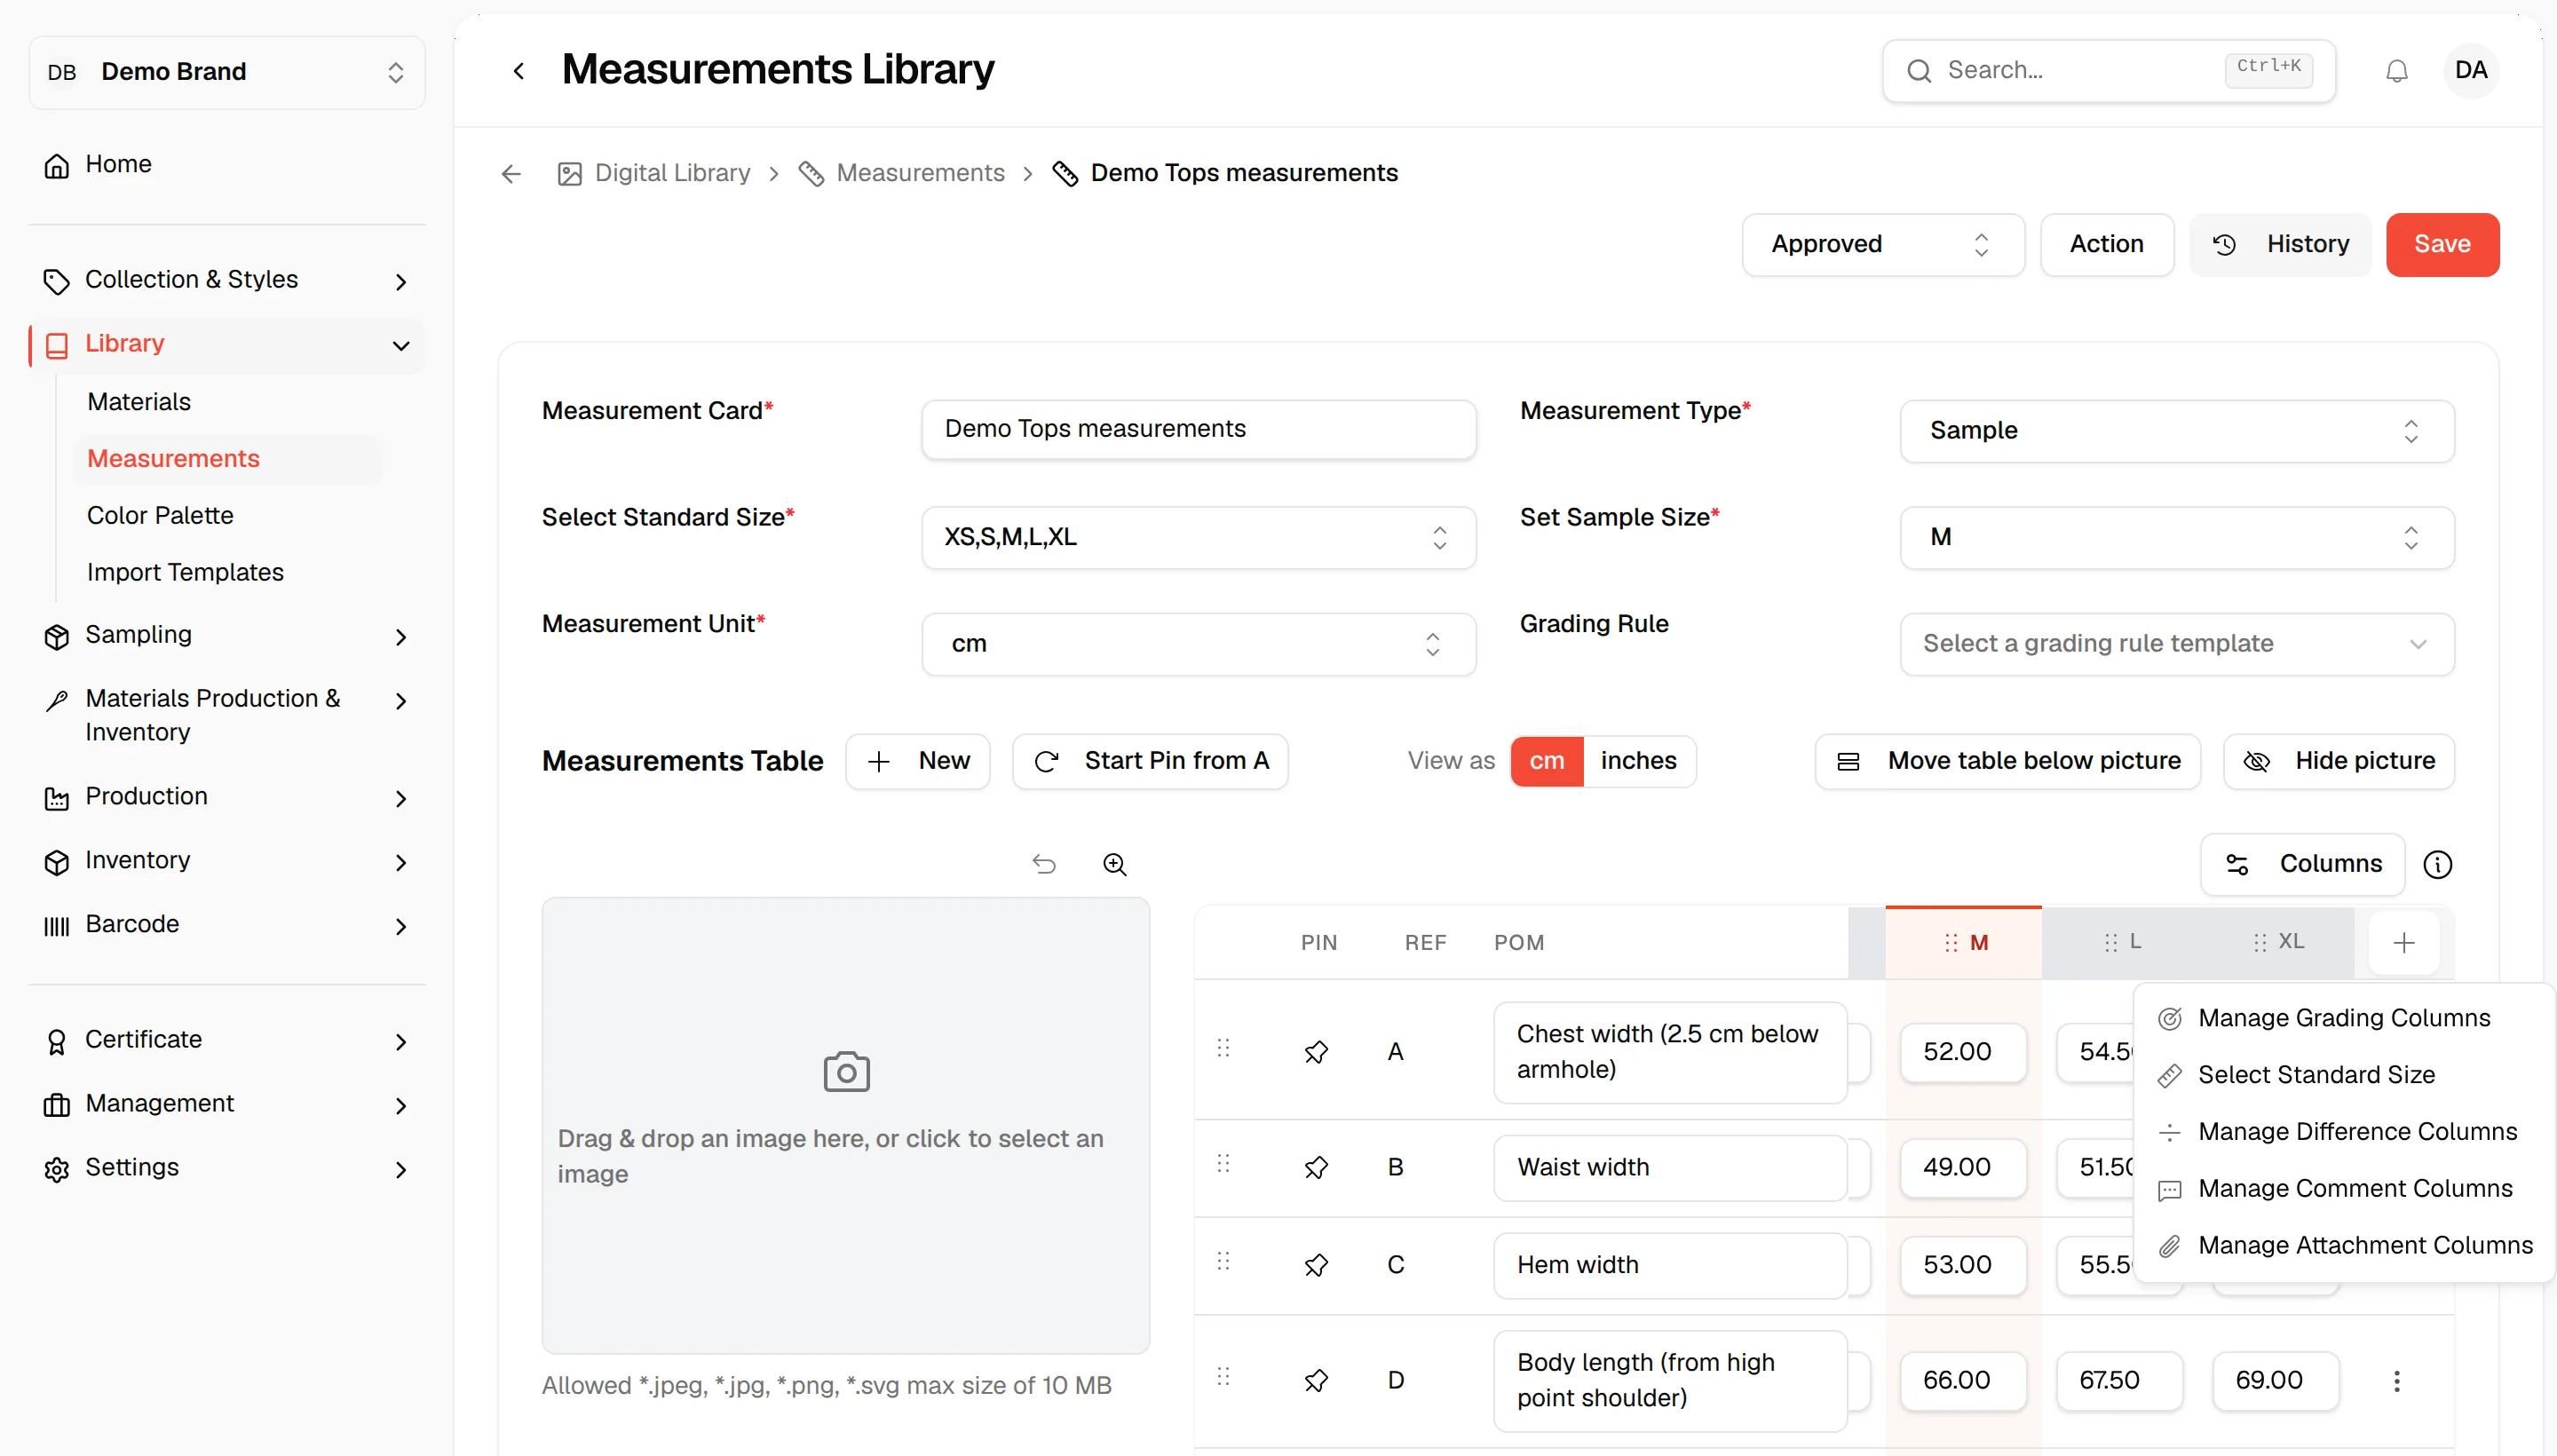Hide picture using eye toggle
This screenshot has width=2557, height=1456.
click(2338, 761)
